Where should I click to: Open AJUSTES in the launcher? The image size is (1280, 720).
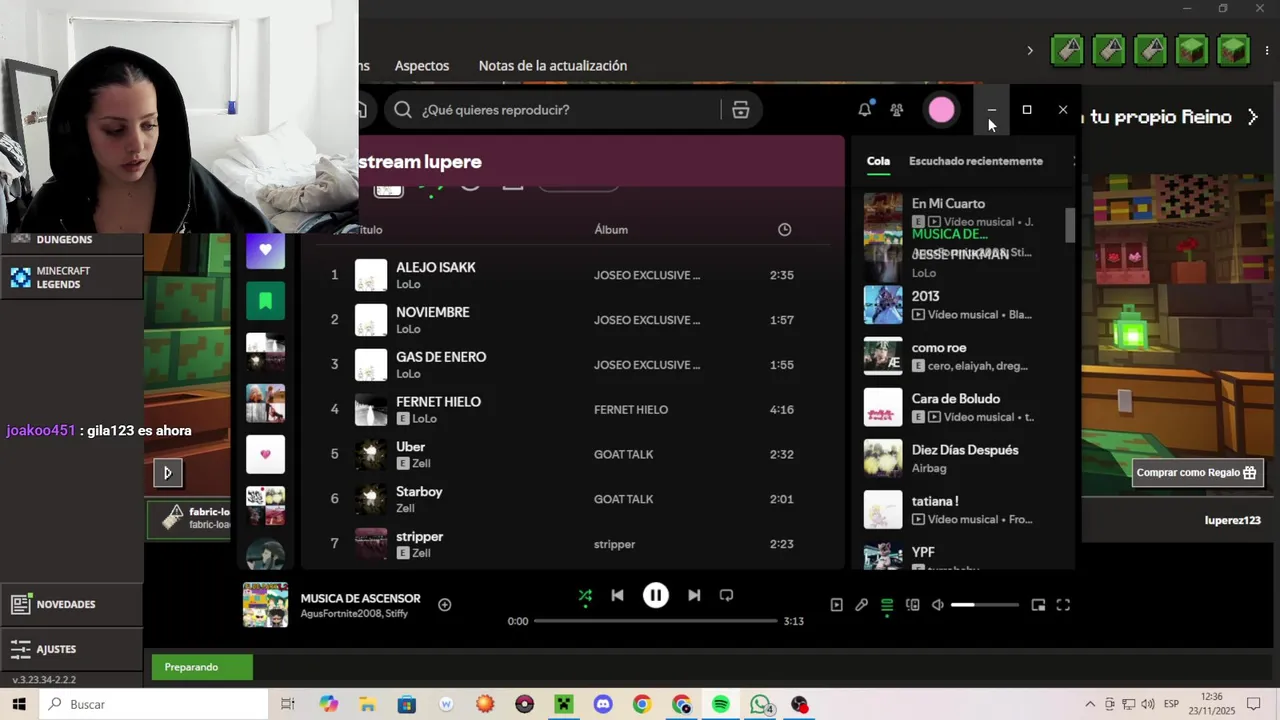[72, 649]
